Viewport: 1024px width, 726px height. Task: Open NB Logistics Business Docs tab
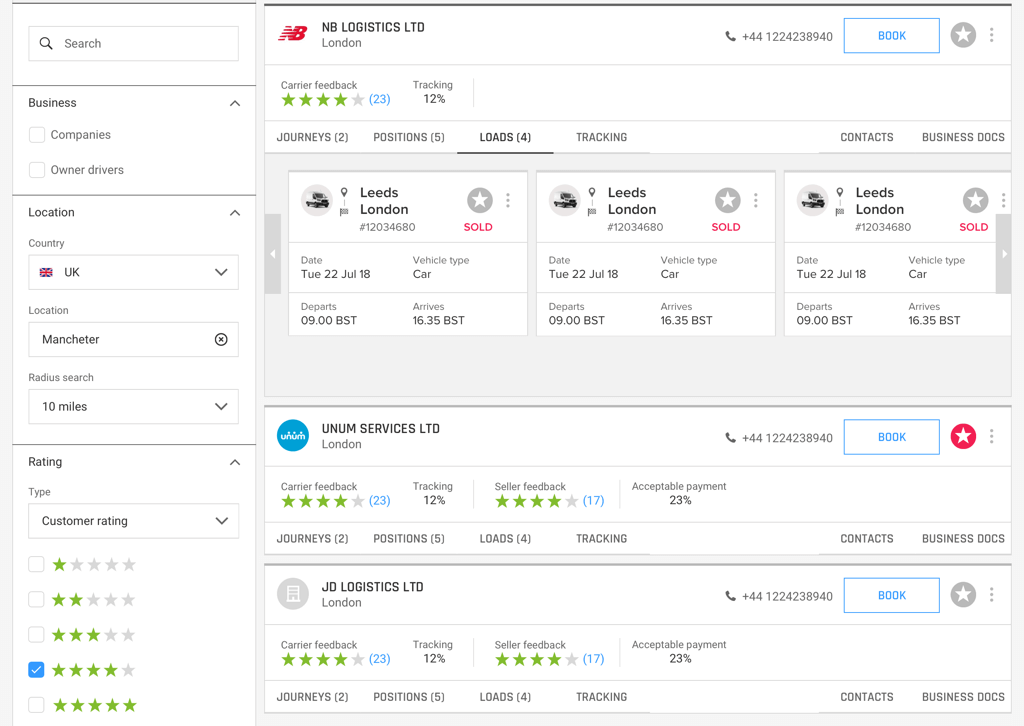(x=963, y=137)
